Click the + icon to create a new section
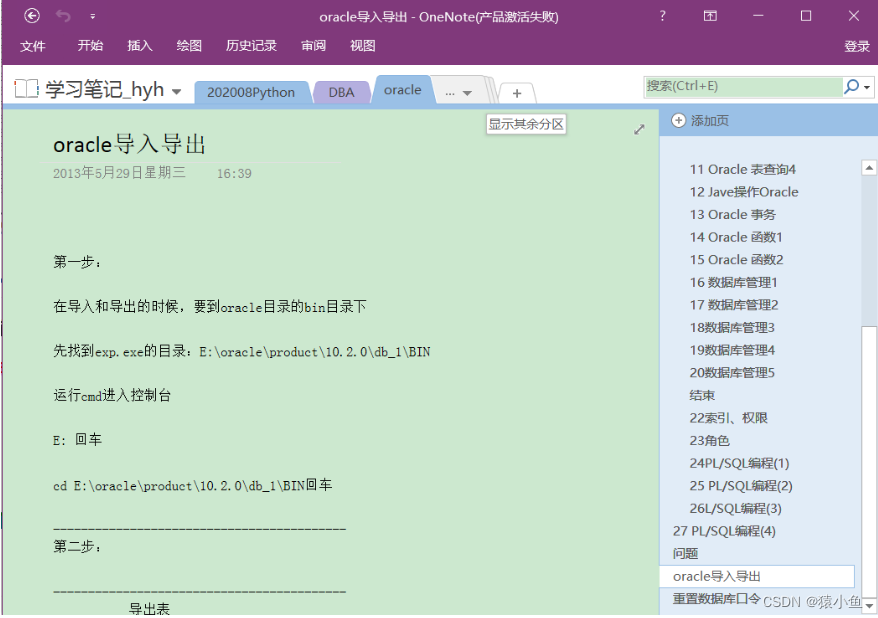878x618 pixels. (516, 92)
